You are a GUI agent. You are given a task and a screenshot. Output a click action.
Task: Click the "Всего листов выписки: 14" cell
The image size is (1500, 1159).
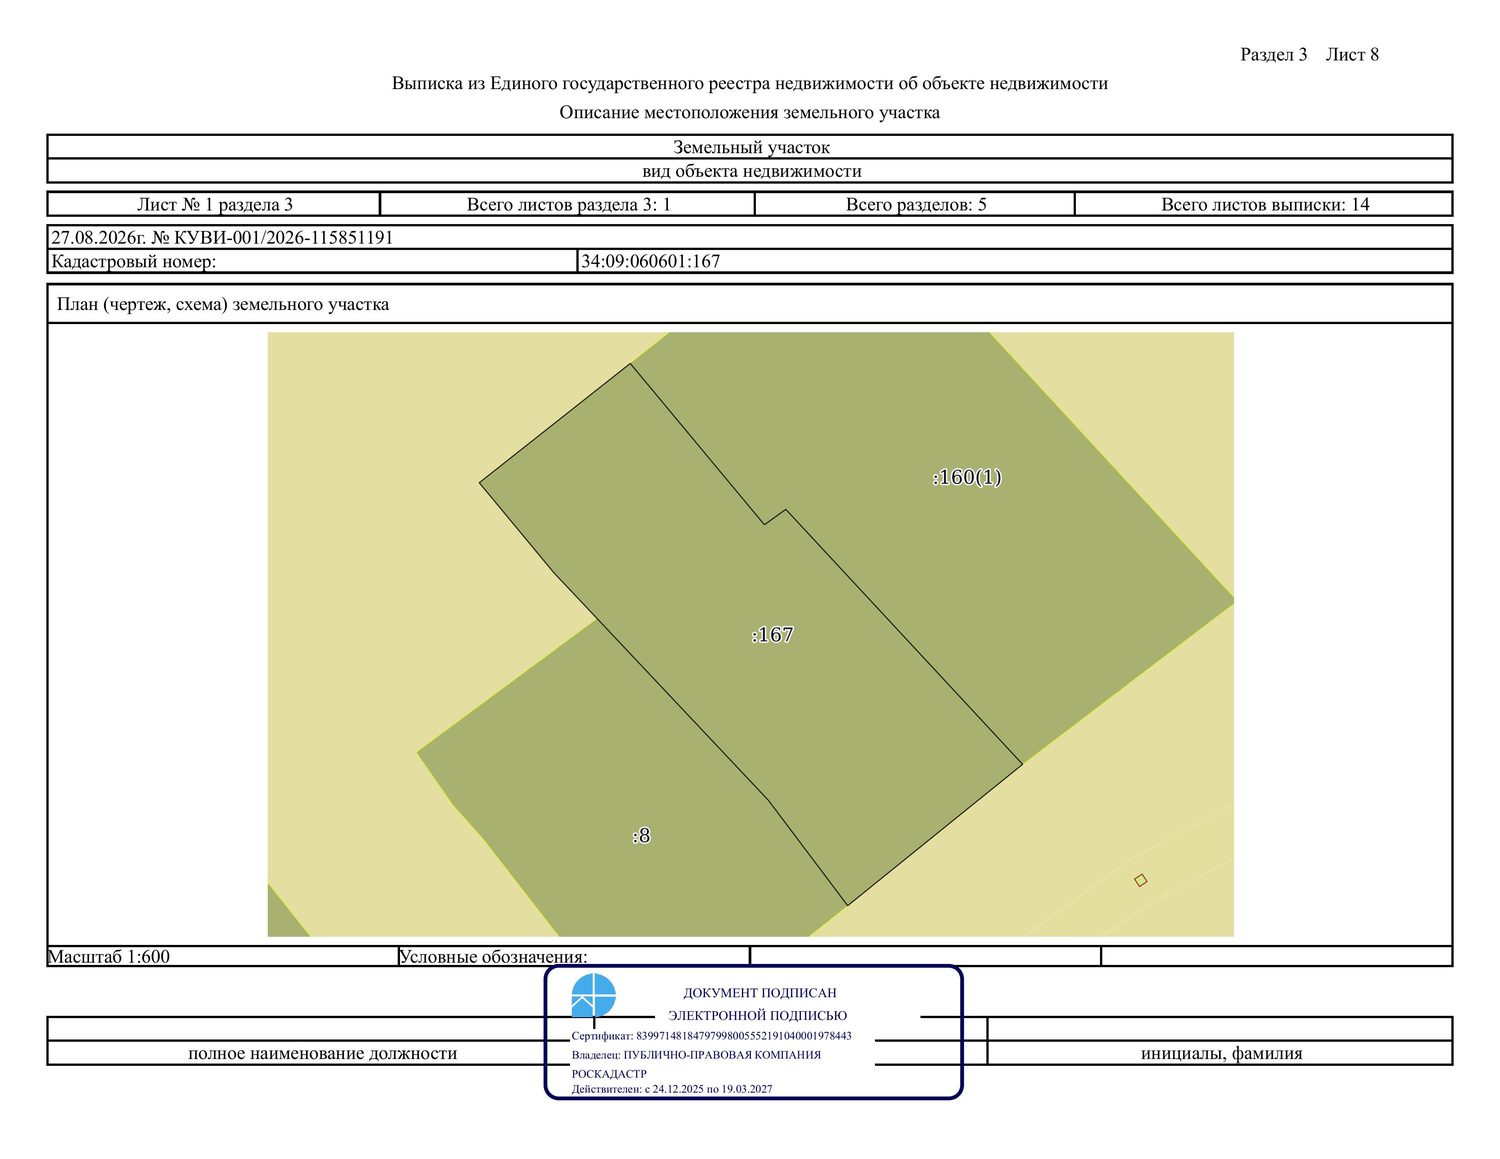(x=1264, y=204)
